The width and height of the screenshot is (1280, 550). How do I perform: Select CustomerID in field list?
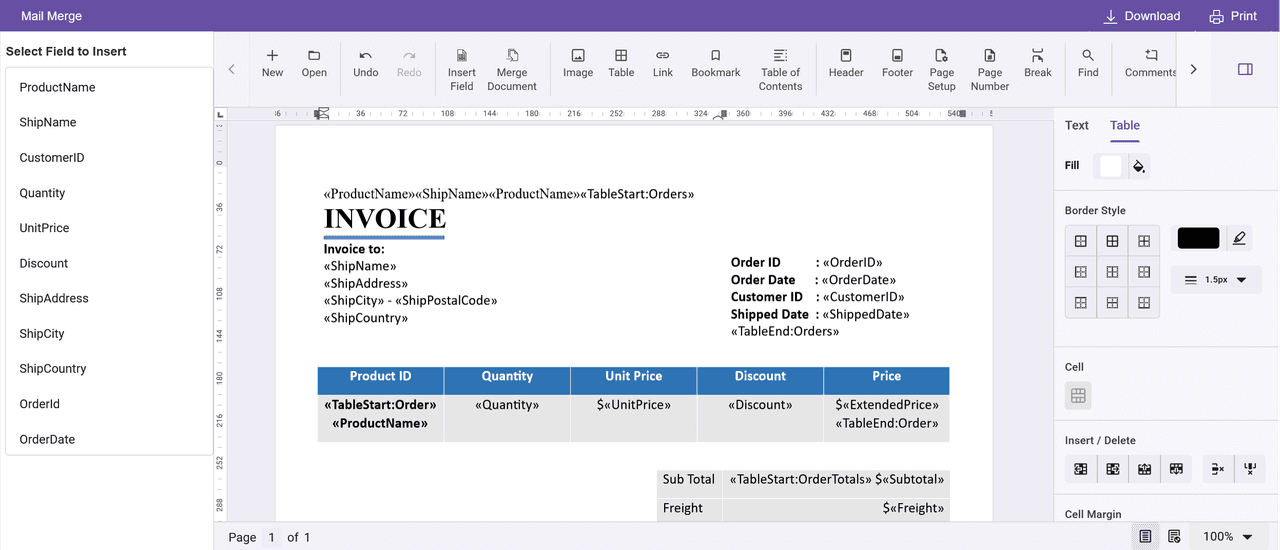(x=109, y=157)
